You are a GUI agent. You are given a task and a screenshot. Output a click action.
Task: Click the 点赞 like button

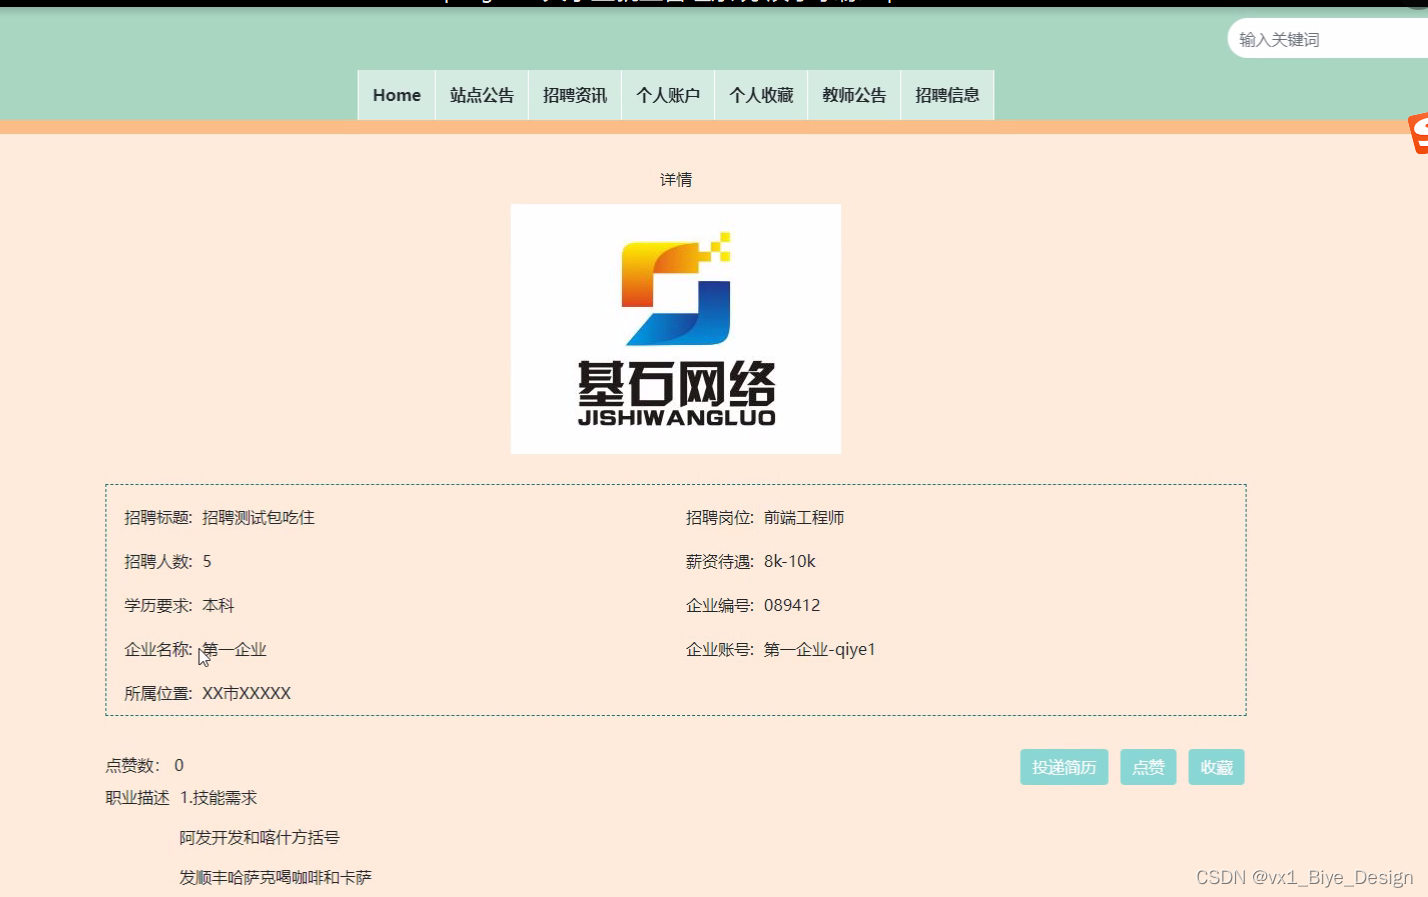[1148, 767]
